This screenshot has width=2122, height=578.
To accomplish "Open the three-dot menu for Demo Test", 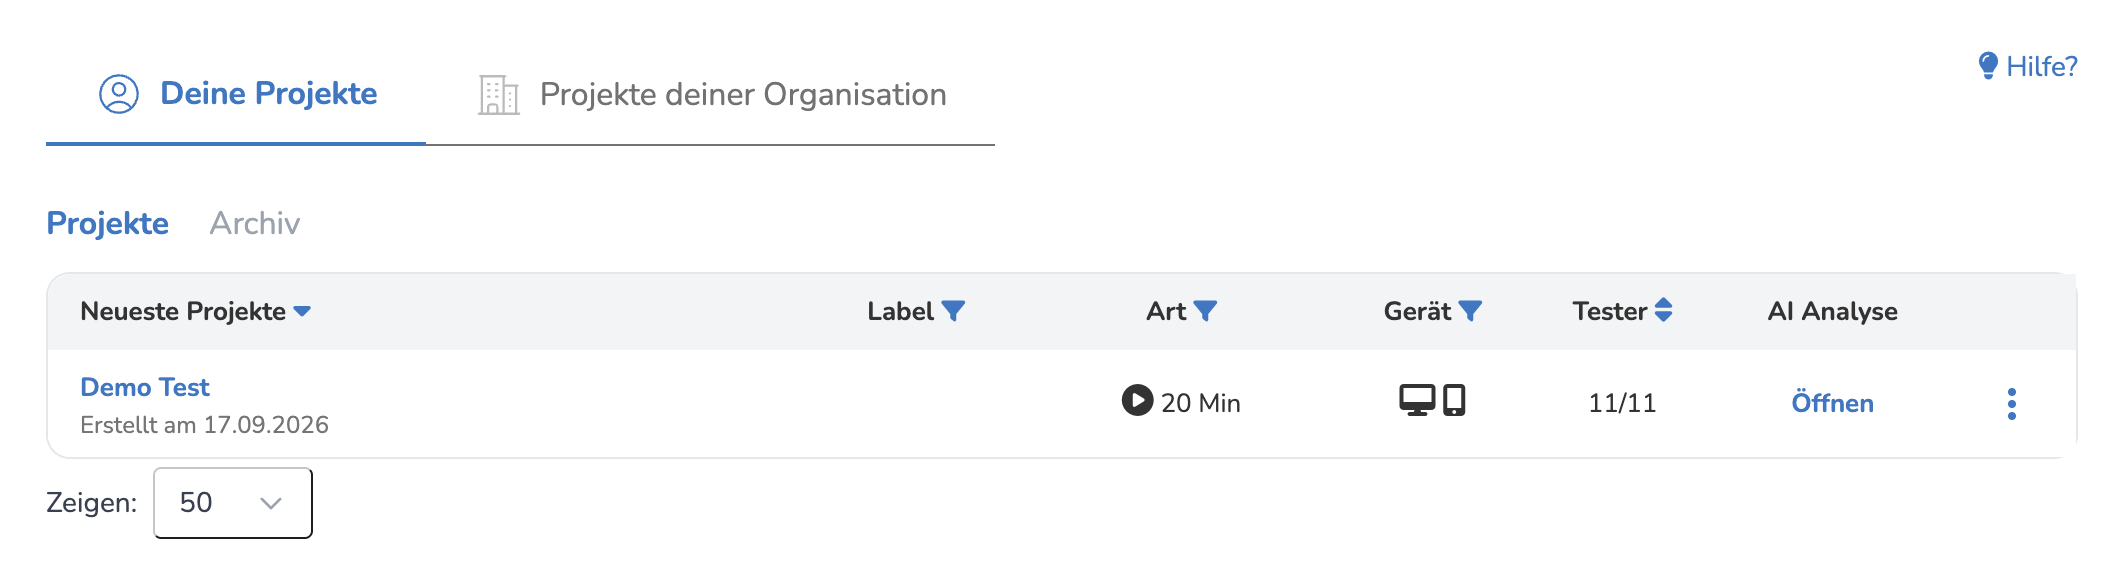I will (2012, 404).
